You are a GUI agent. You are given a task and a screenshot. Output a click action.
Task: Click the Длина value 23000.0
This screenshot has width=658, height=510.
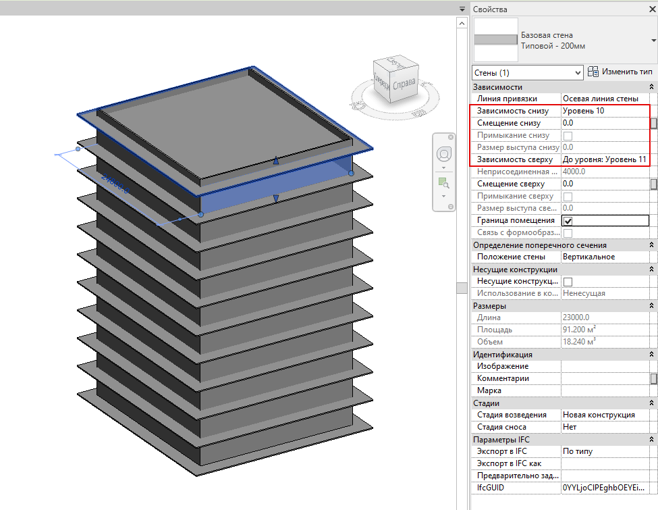coord(605,318)
